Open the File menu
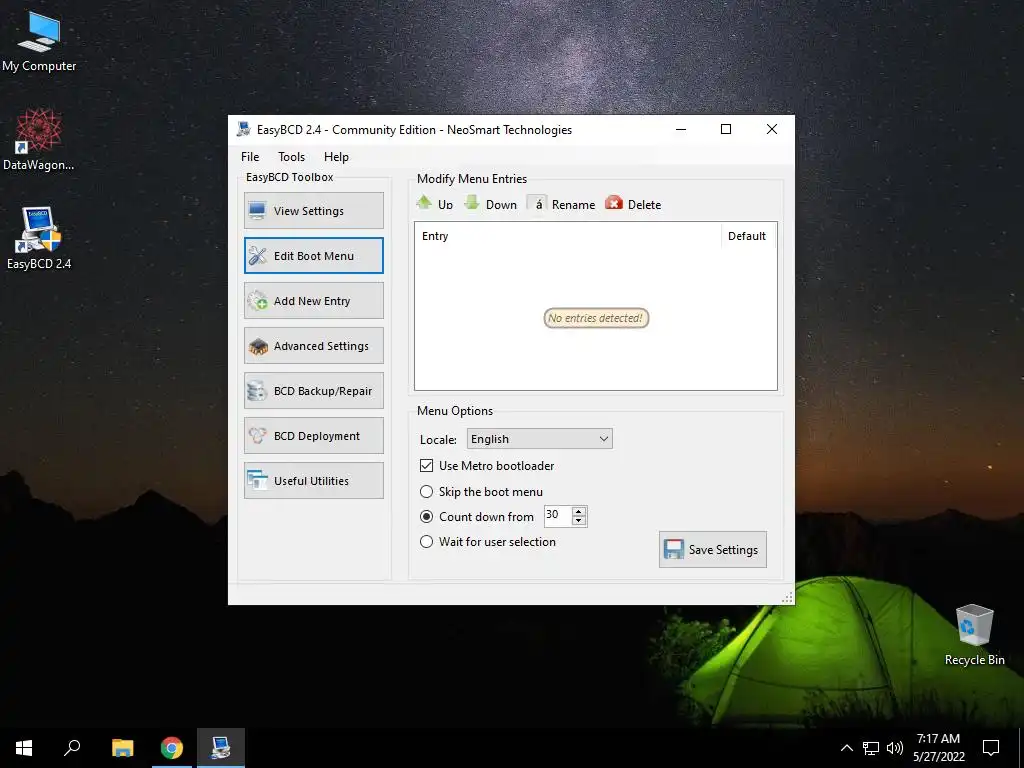Viewport: 1024px width, 768px height. (250, 157)
